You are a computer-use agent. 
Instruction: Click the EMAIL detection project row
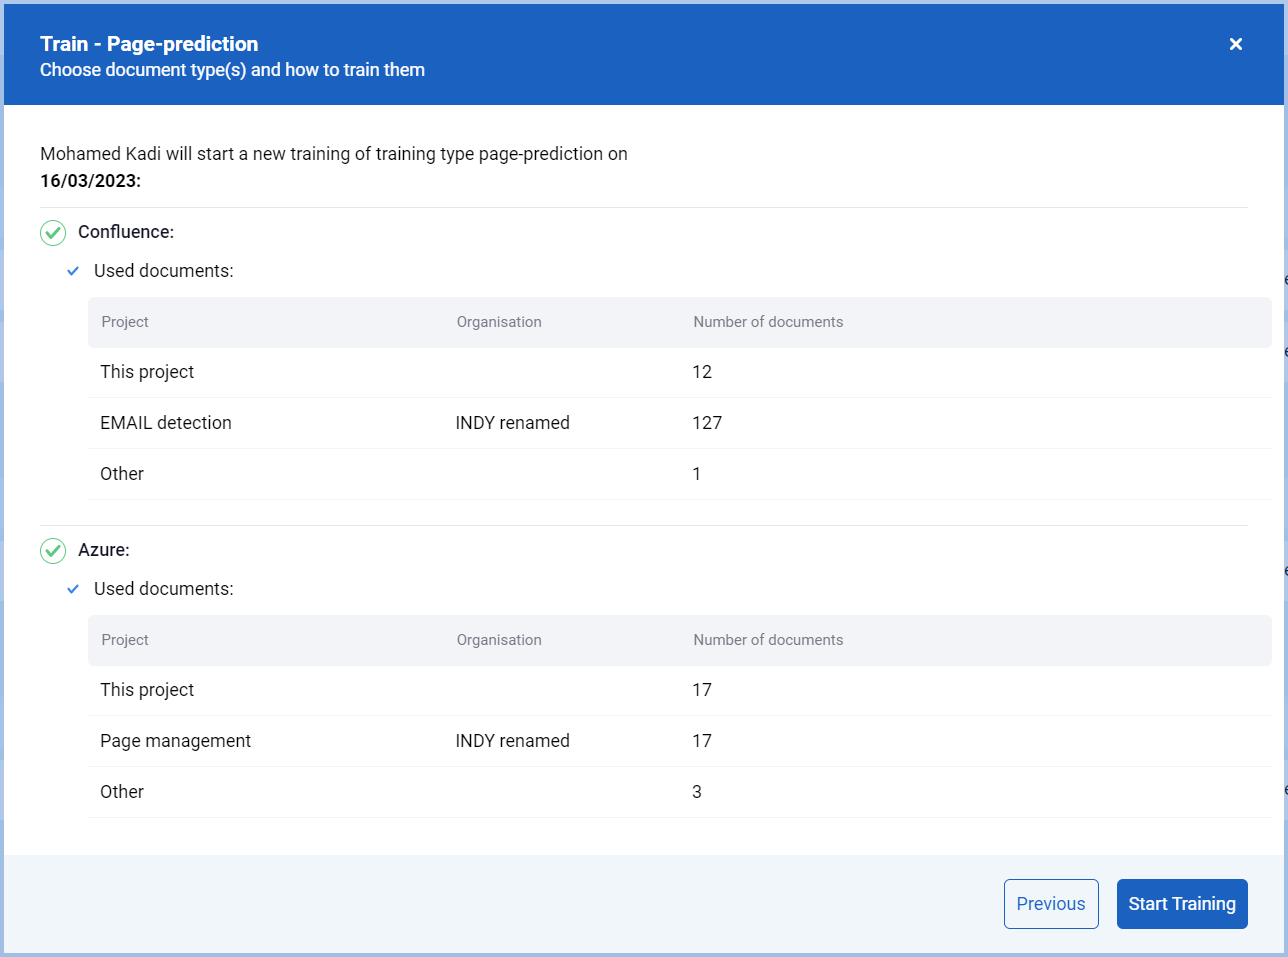680,423
